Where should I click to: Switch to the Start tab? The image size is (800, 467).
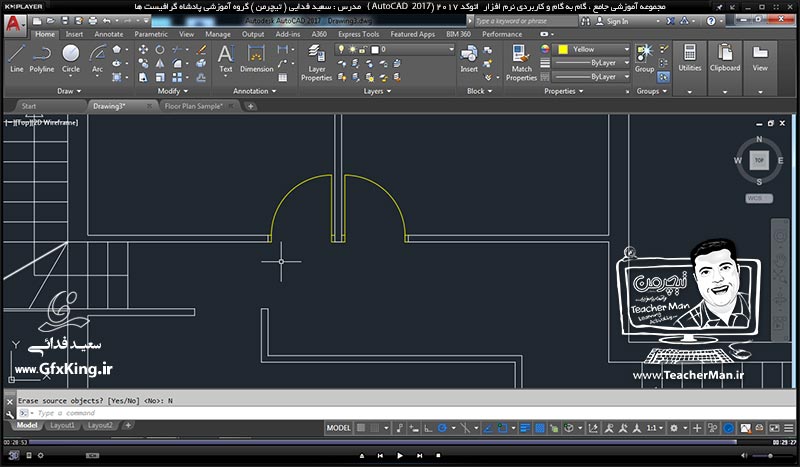[29, 106]
